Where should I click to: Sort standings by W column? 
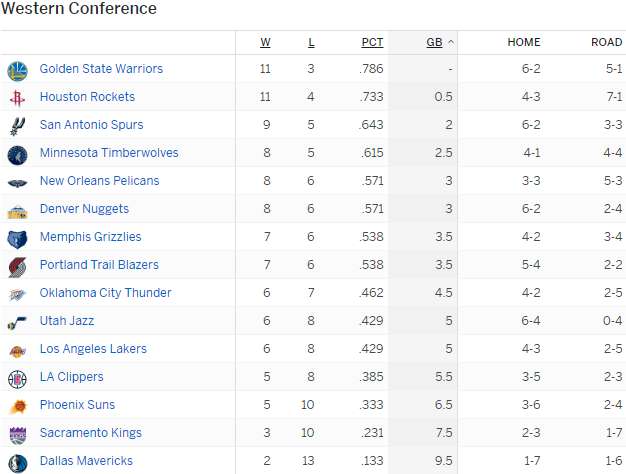pos(265,42)
